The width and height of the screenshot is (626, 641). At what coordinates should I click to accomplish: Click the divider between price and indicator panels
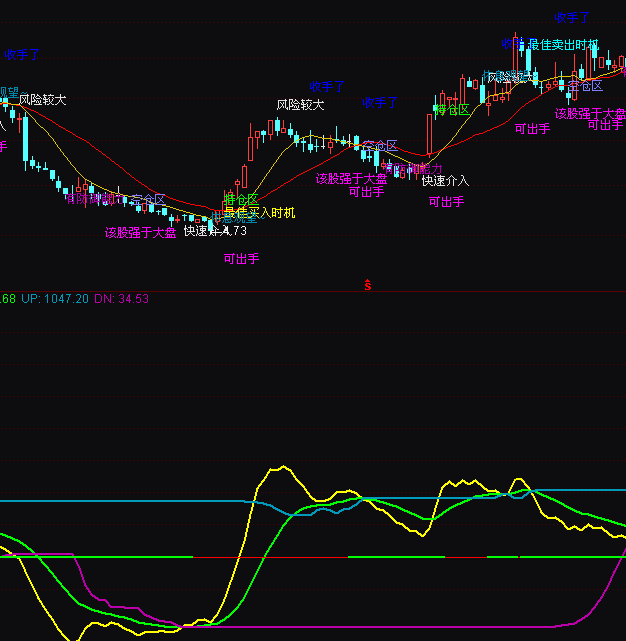(313, 291)
